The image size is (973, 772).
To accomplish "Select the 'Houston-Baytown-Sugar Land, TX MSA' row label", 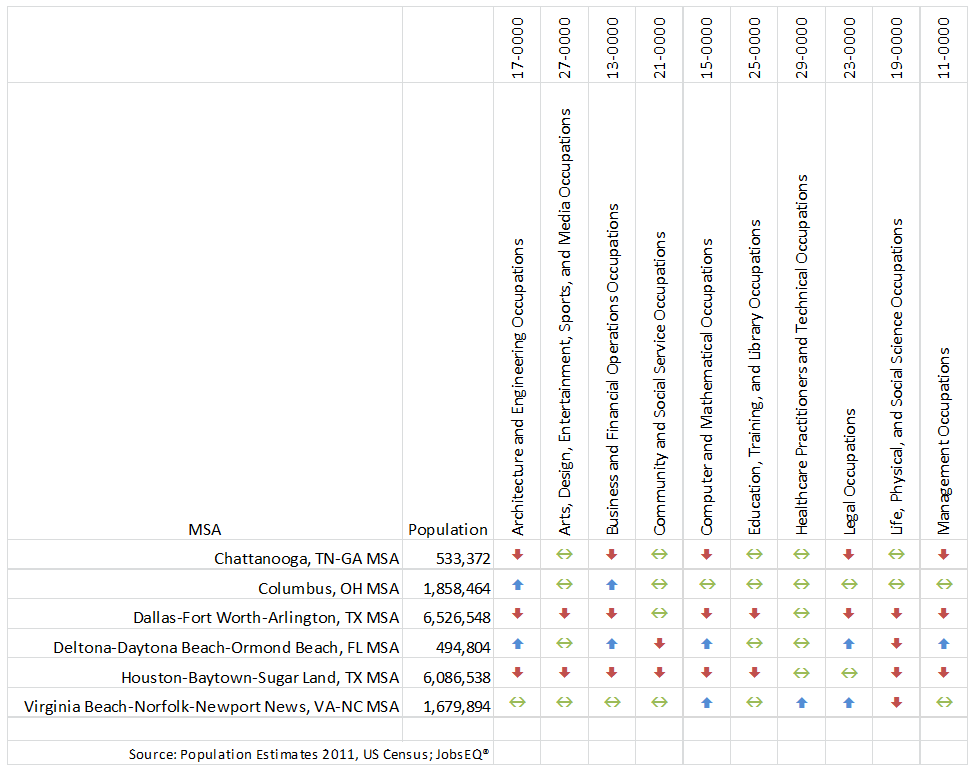I will coord(260,677).
